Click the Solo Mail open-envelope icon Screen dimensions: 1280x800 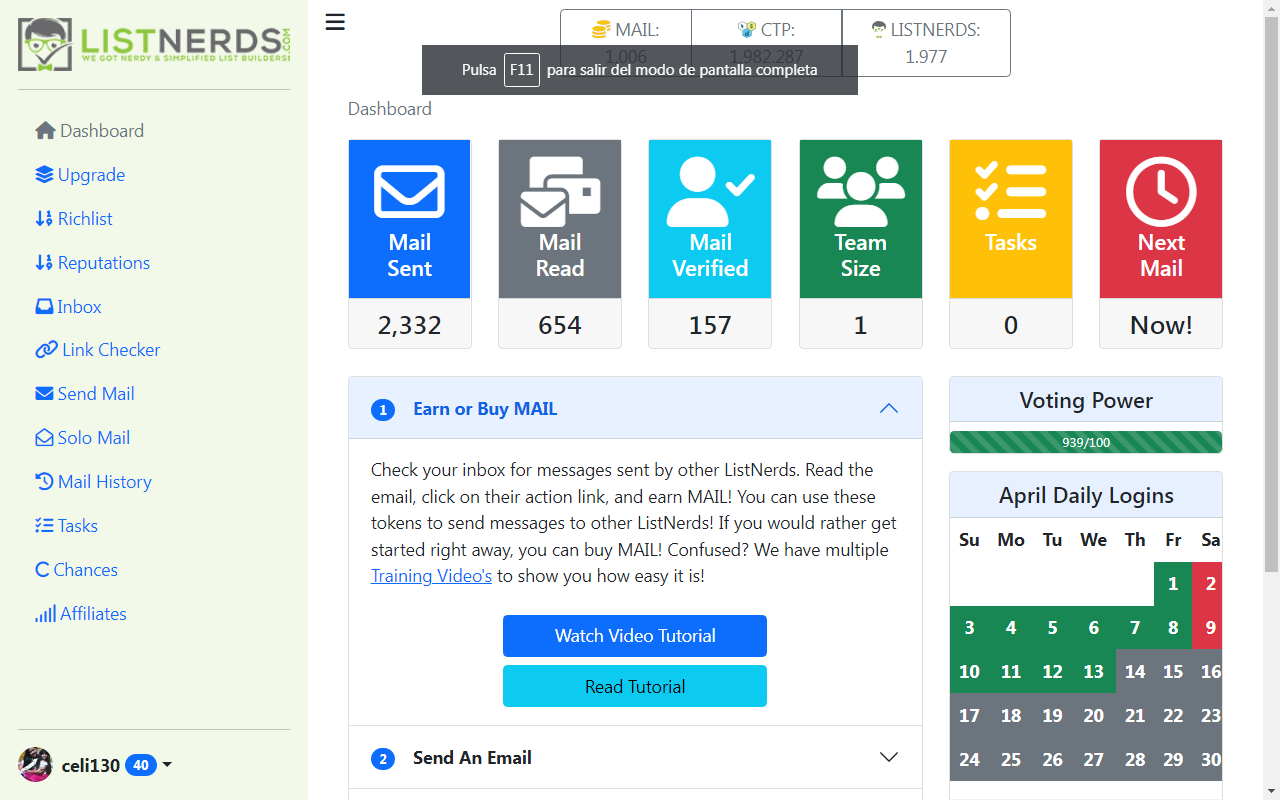coord(44,438)
